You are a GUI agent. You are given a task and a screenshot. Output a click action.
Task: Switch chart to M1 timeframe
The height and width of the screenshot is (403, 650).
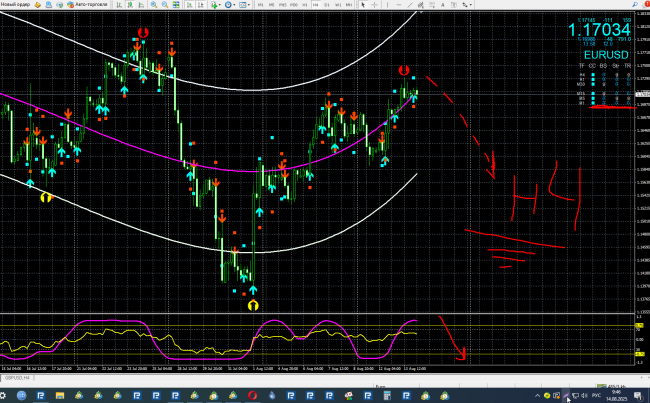262,6
